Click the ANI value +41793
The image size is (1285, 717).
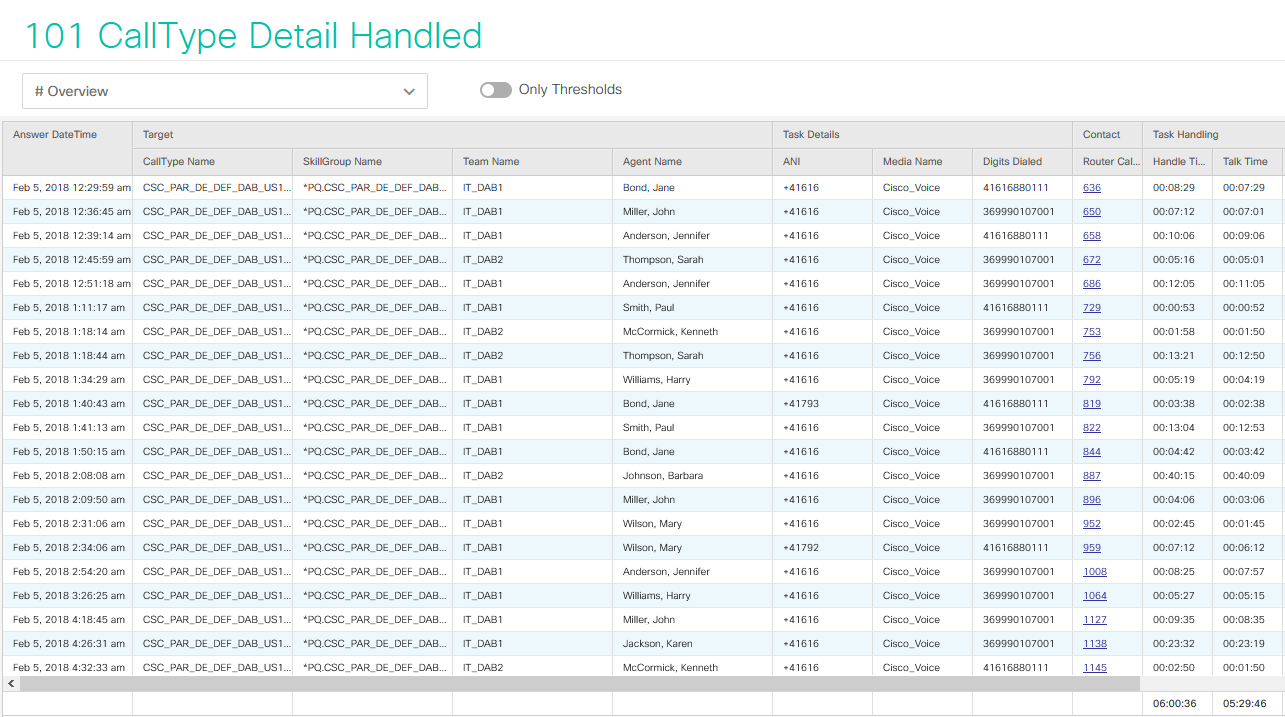click(801, 404)
